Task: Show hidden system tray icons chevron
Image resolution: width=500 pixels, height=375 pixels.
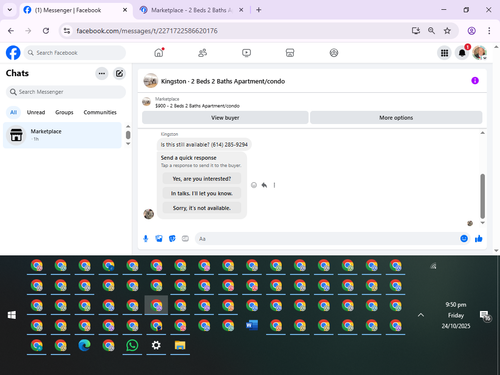Action: click(x=421, y=315)
